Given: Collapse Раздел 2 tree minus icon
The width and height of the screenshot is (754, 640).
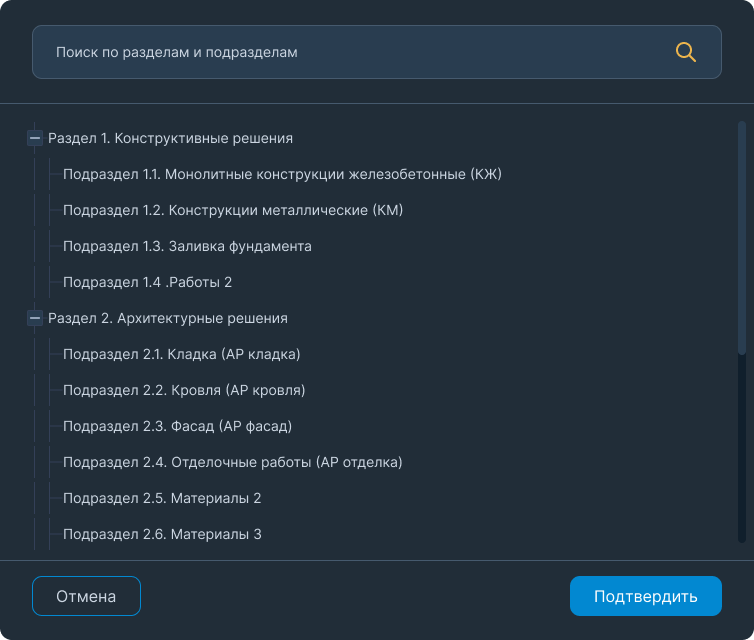Looking at the screenshot, I should pos(35,319).
